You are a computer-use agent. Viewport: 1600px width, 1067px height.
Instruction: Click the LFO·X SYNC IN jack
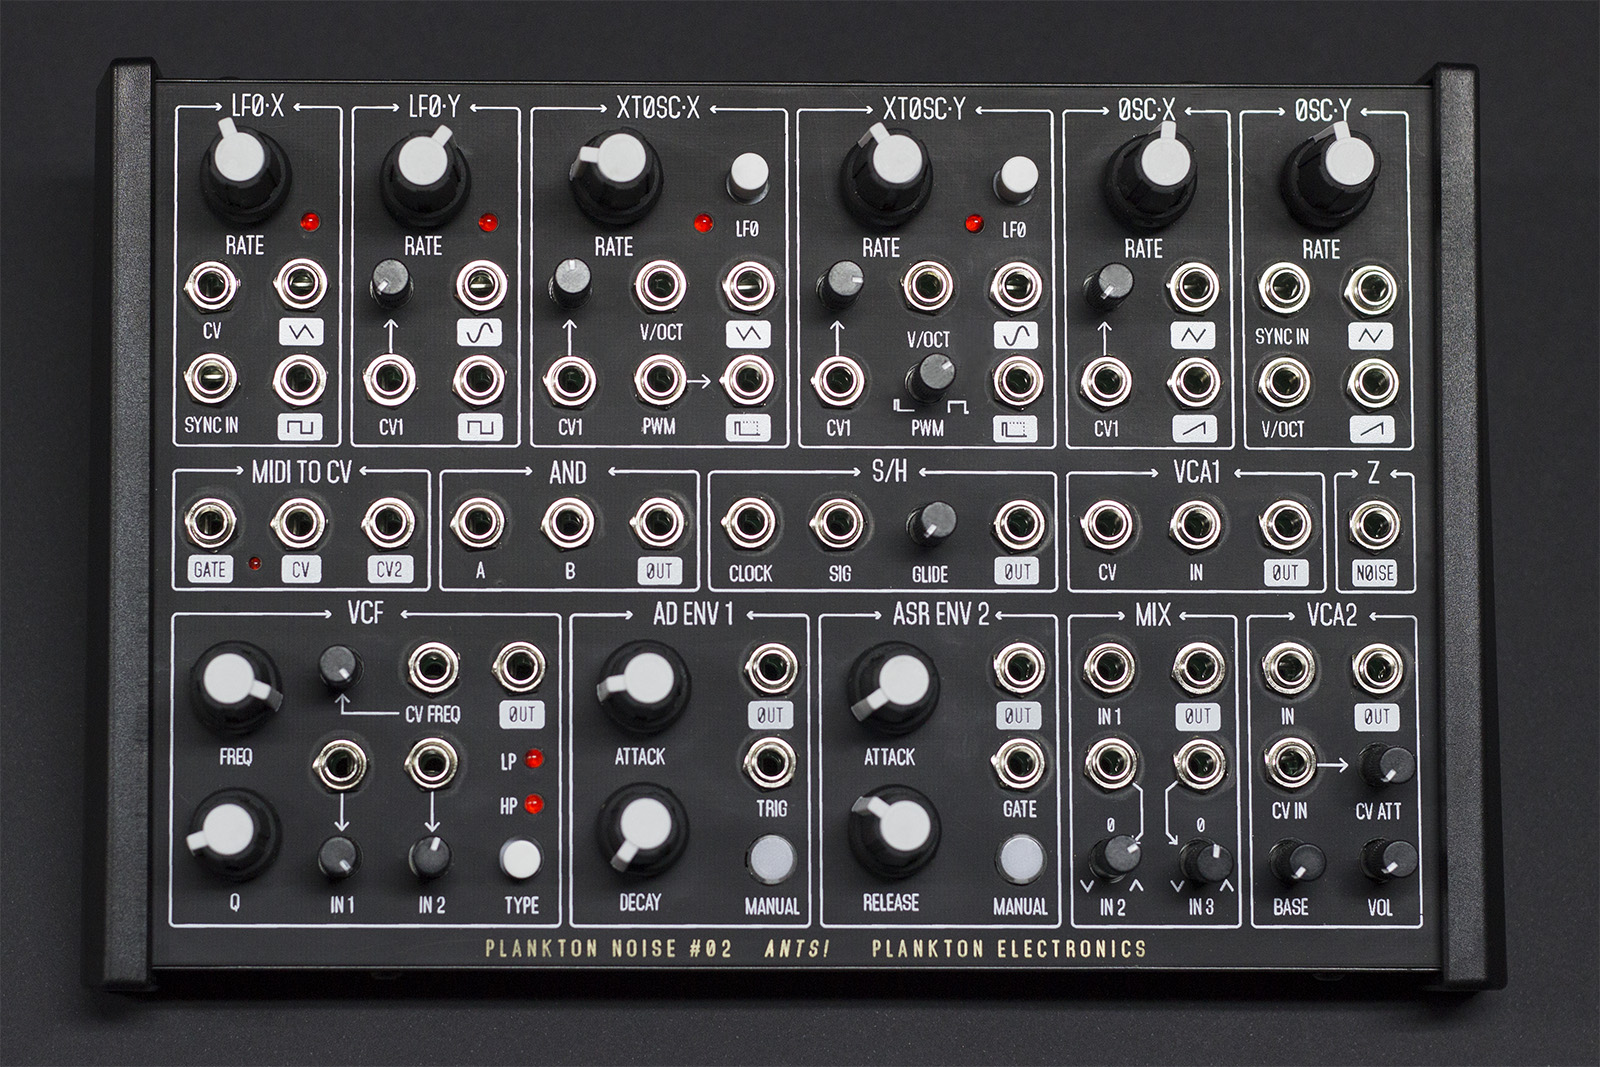click(x=212, y=380)
